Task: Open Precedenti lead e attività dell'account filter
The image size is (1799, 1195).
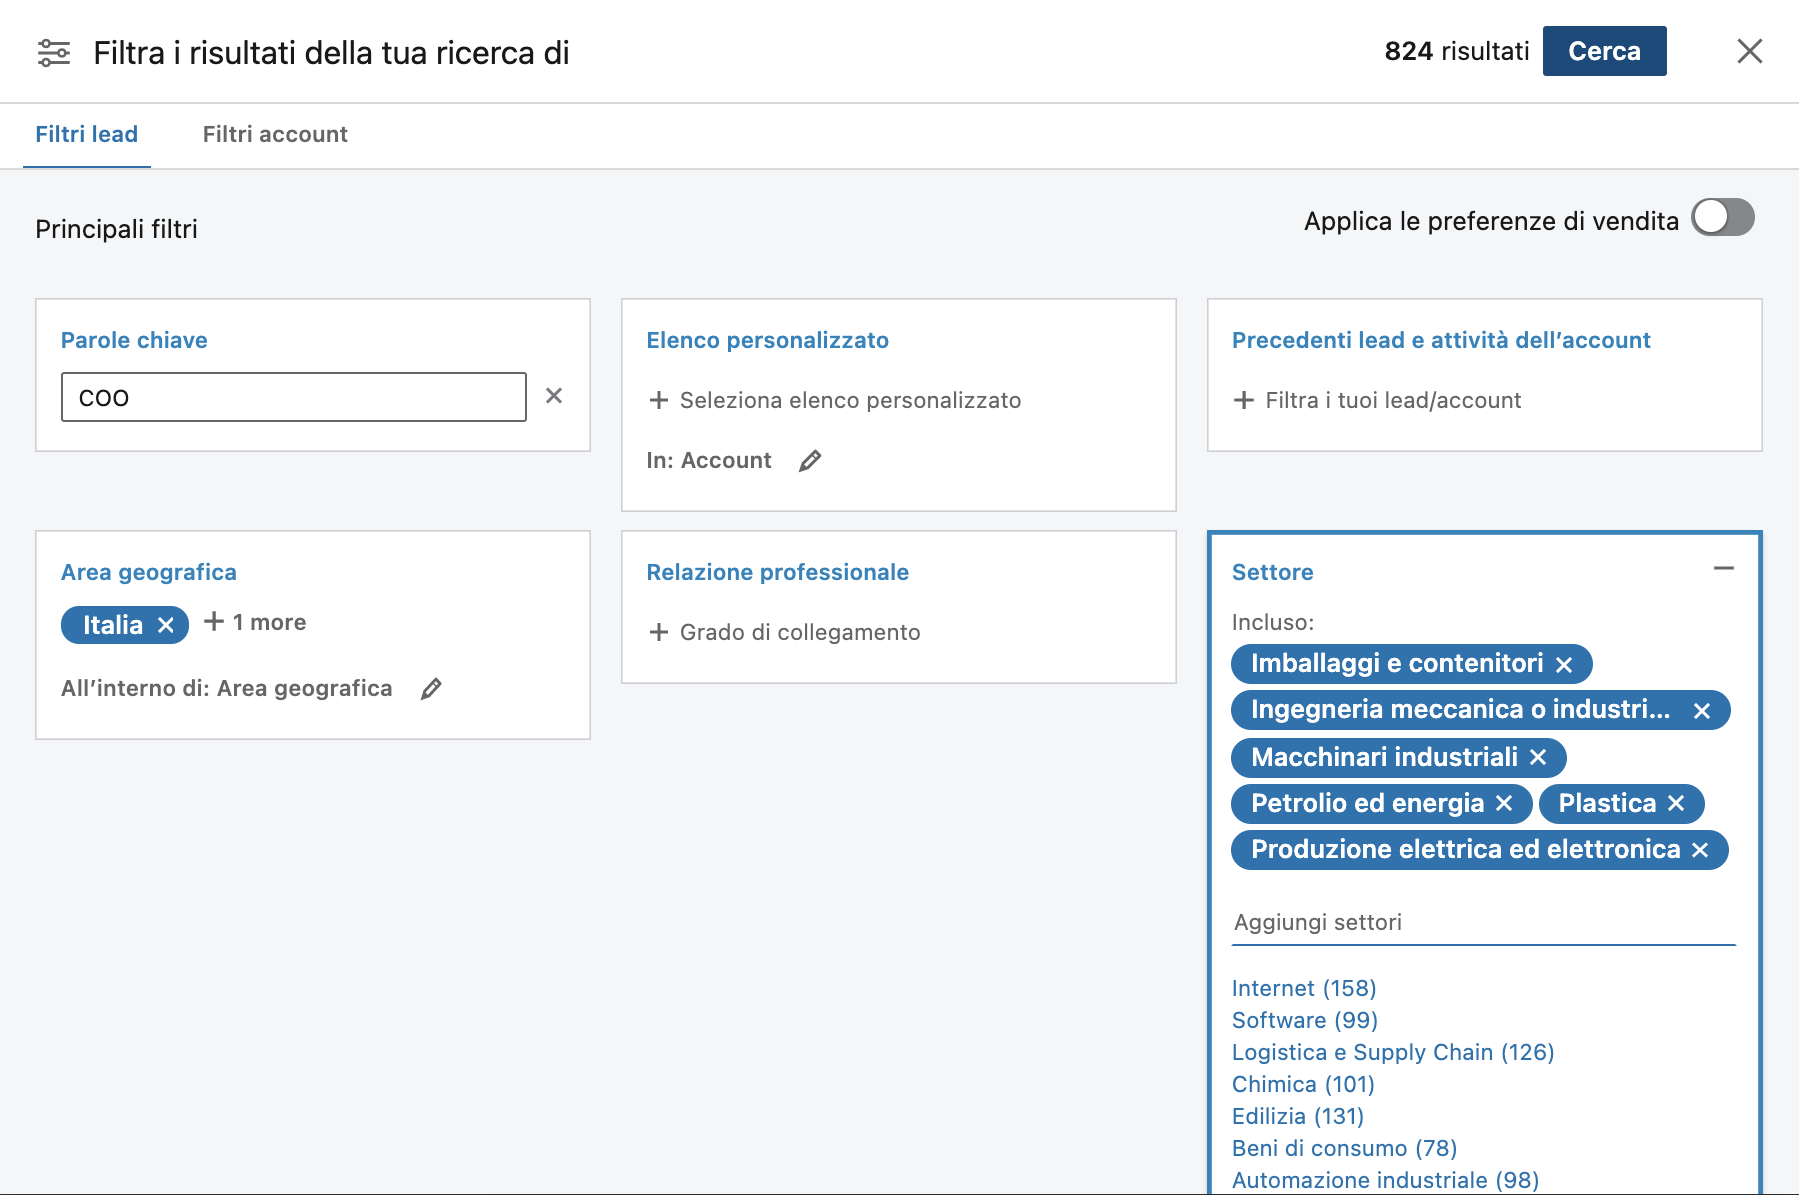Action: click(x=1441, y=340)
